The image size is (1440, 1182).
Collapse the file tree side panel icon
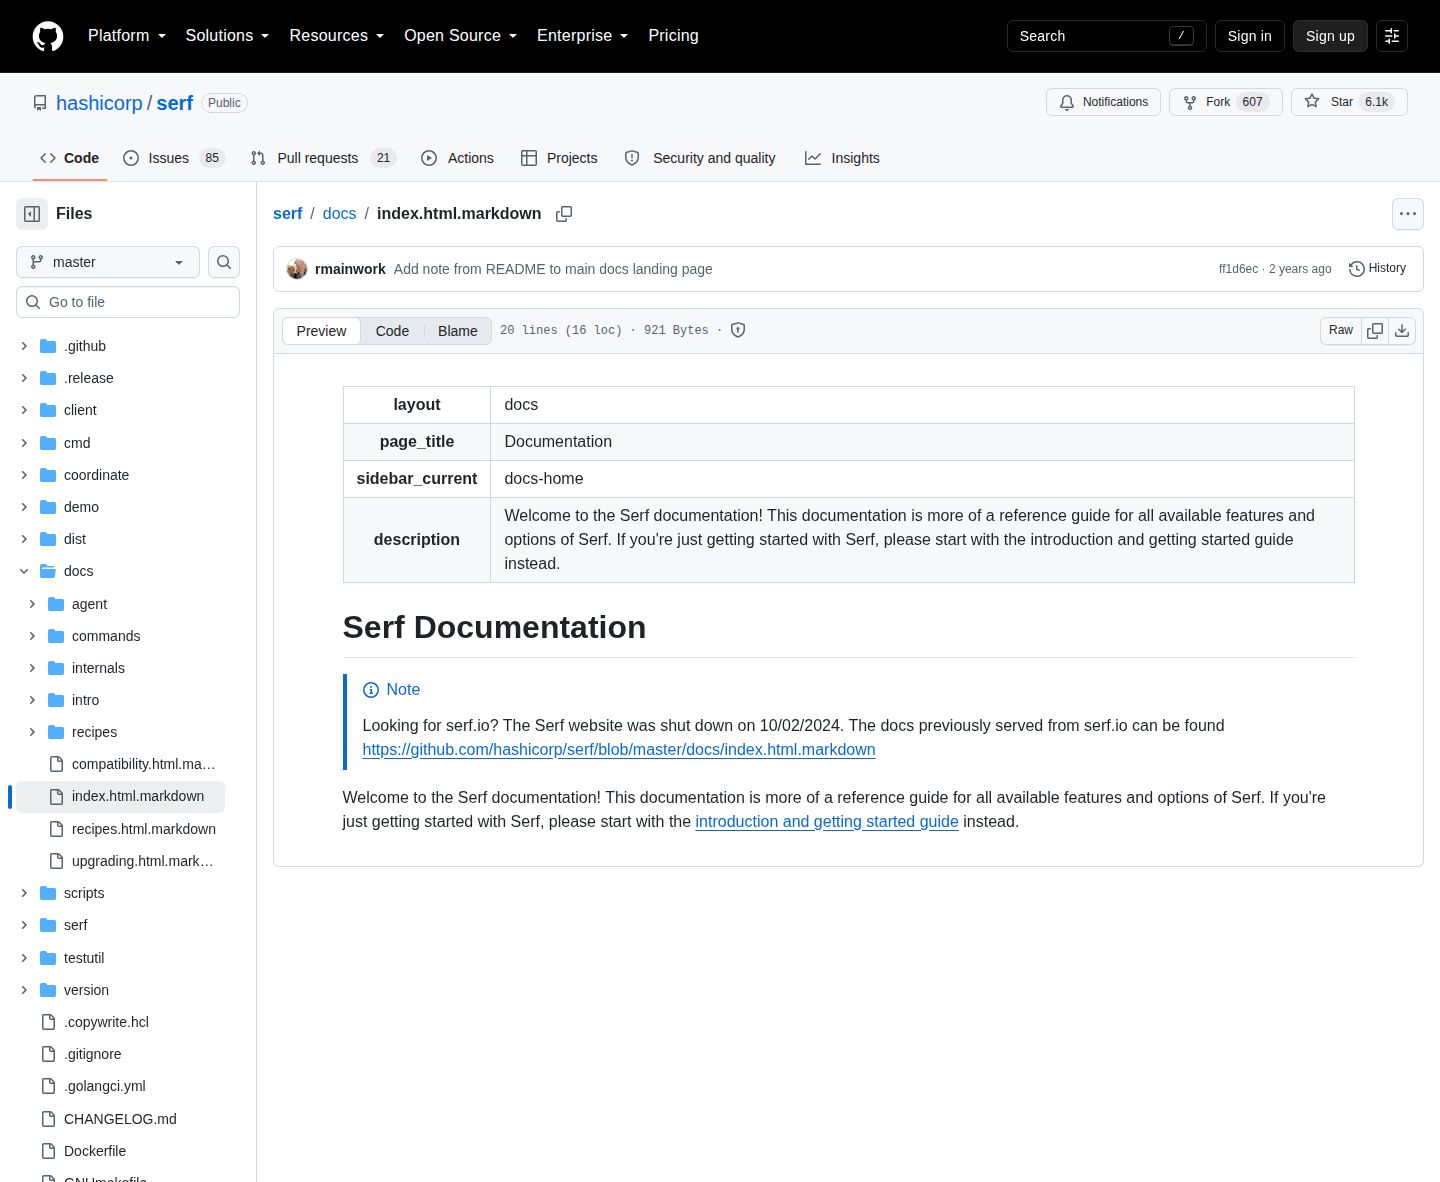32,214
